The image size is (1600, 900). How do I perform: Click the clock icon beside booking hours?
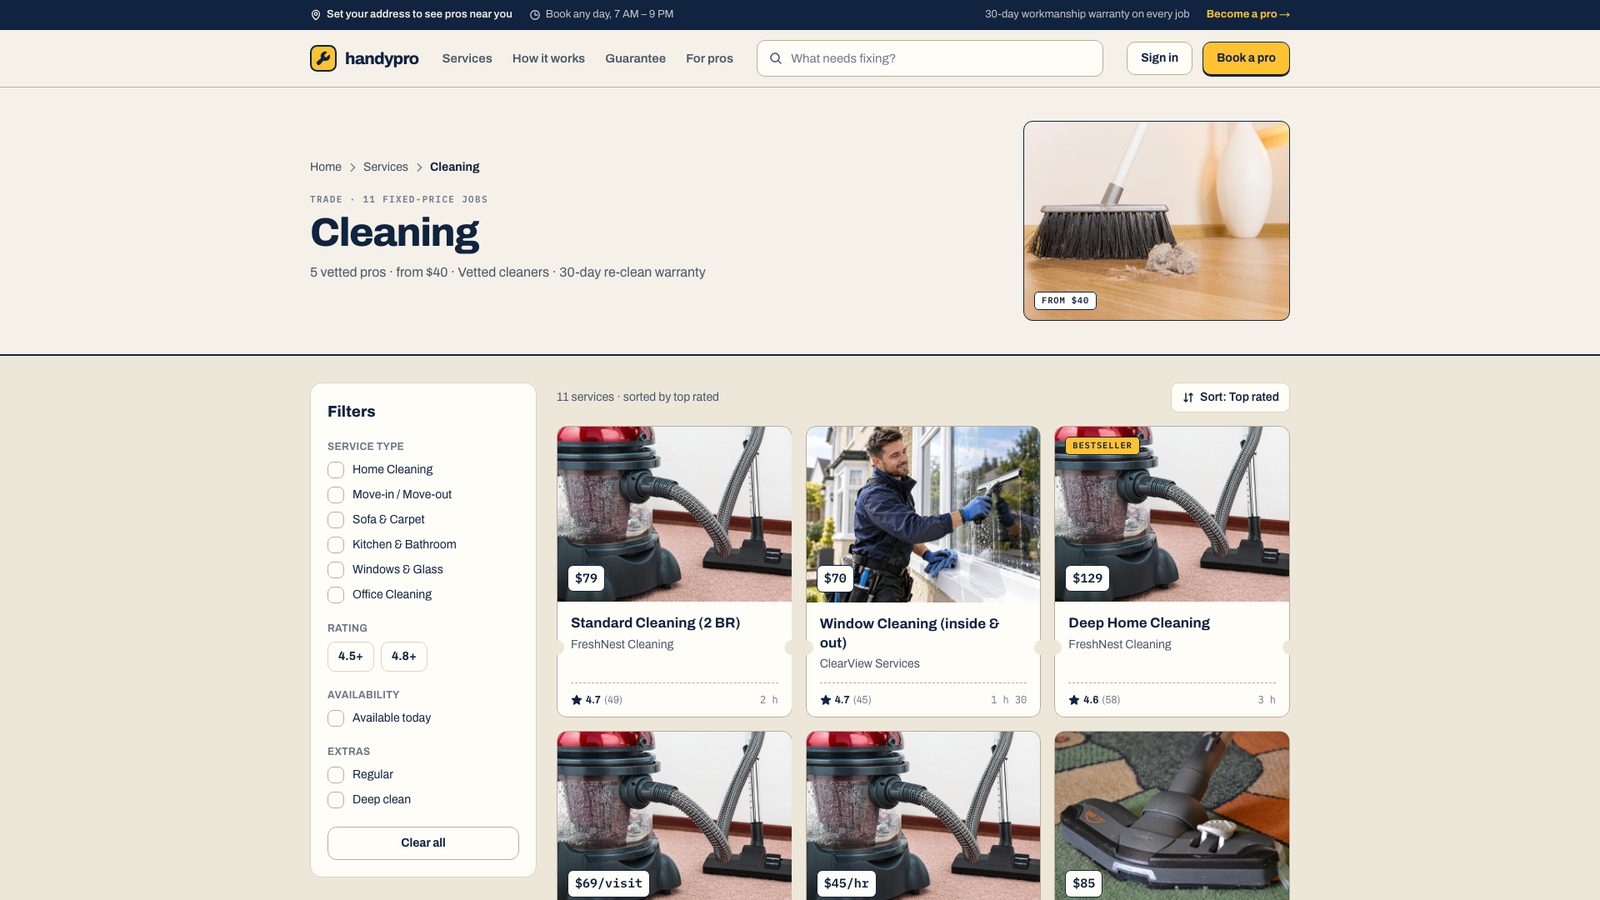[535, 15]
